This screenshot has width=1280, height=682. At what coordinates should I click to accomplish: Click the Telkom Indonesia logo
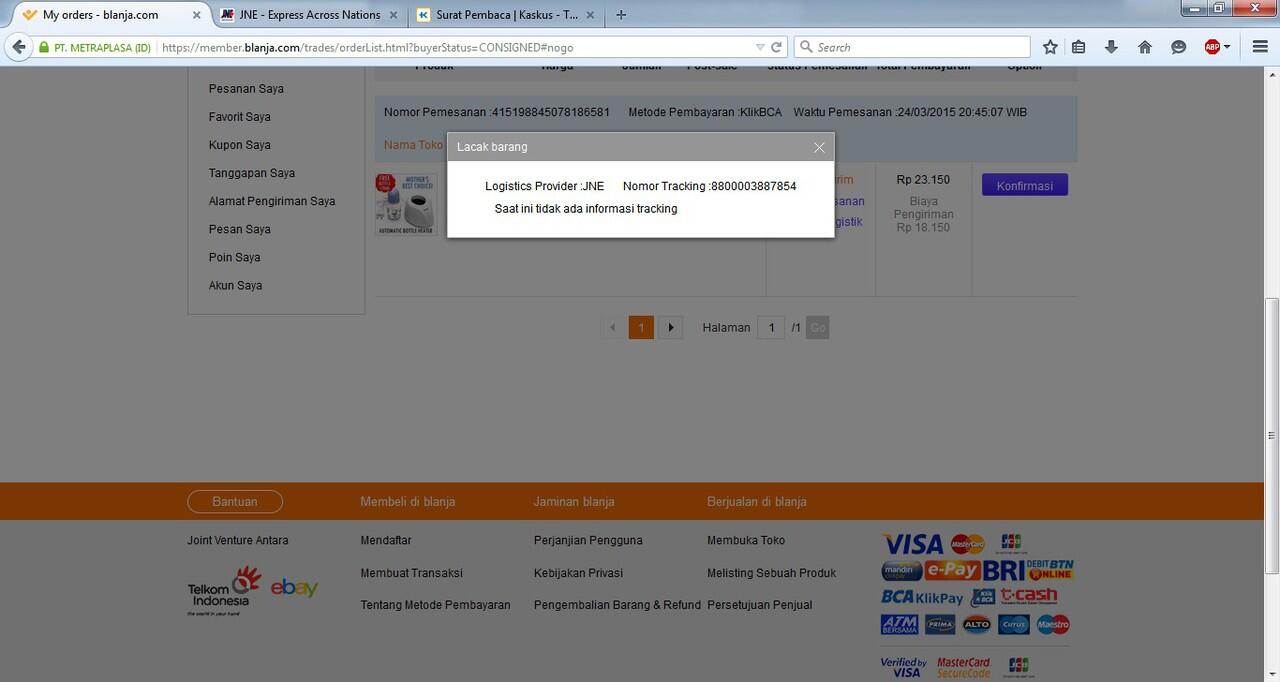224,590
